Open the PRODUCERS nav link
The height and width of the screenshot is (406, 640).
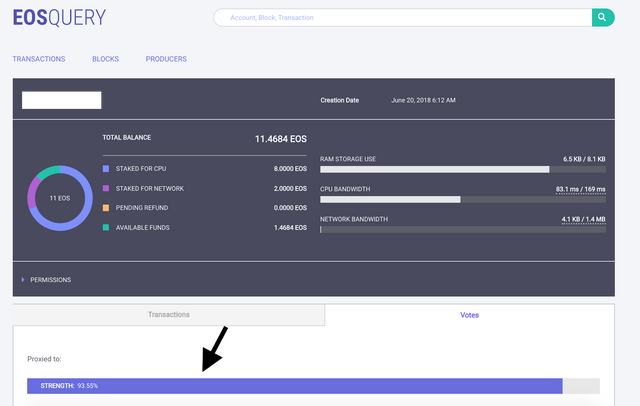[x=166, y=59]
